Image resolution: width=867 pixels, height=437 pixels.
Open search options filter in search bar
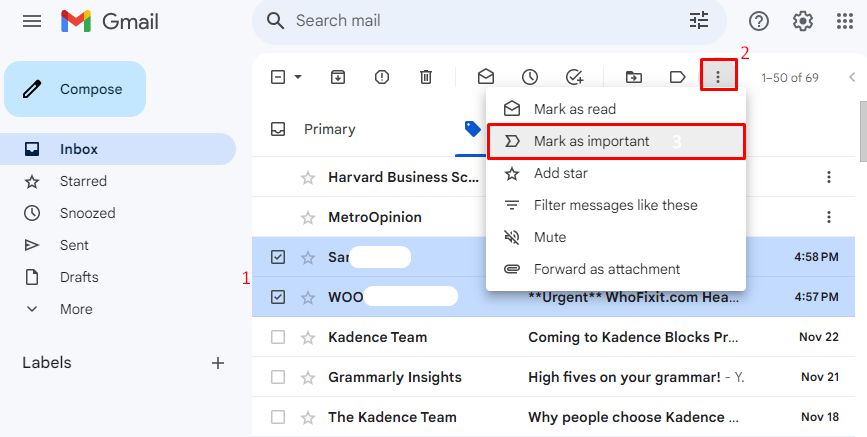pyautogui.click(x=698, y=21)
